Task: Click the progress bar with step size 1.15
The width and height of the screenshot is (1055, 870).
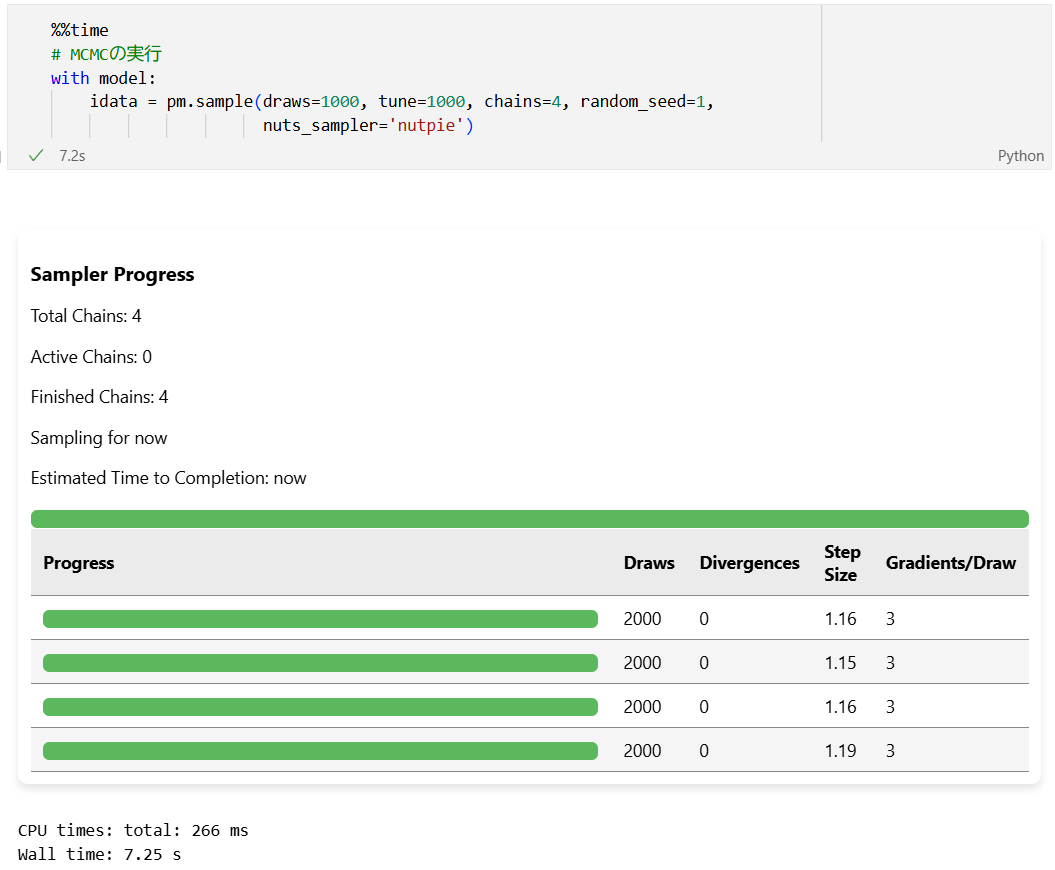Action: [320, 663]
